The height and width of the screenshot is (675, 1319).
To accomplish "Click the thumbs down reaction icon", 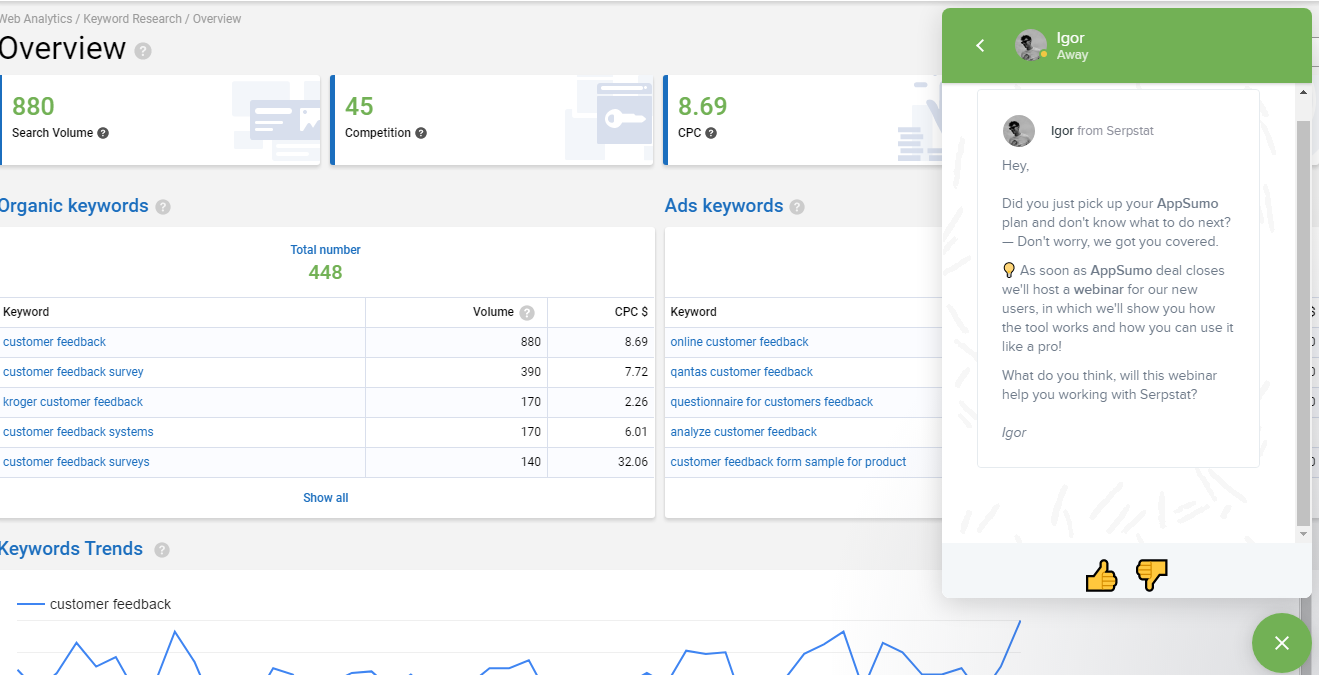I will (1152, 575).
